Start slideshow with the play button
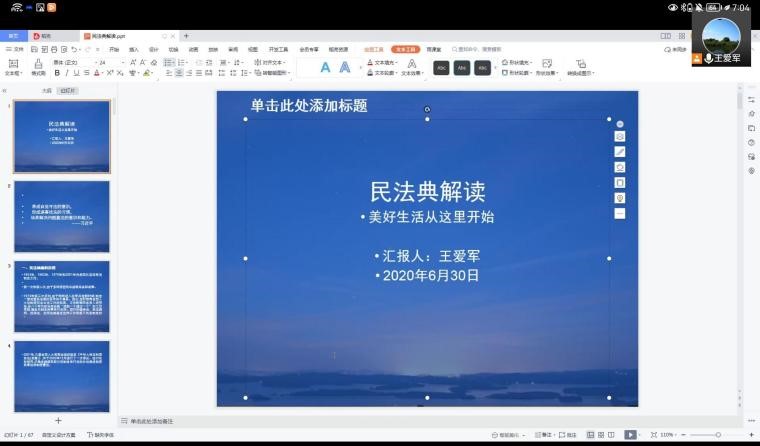Image resolution: width=760 pixels, height=446 pixels. point(630,435)
